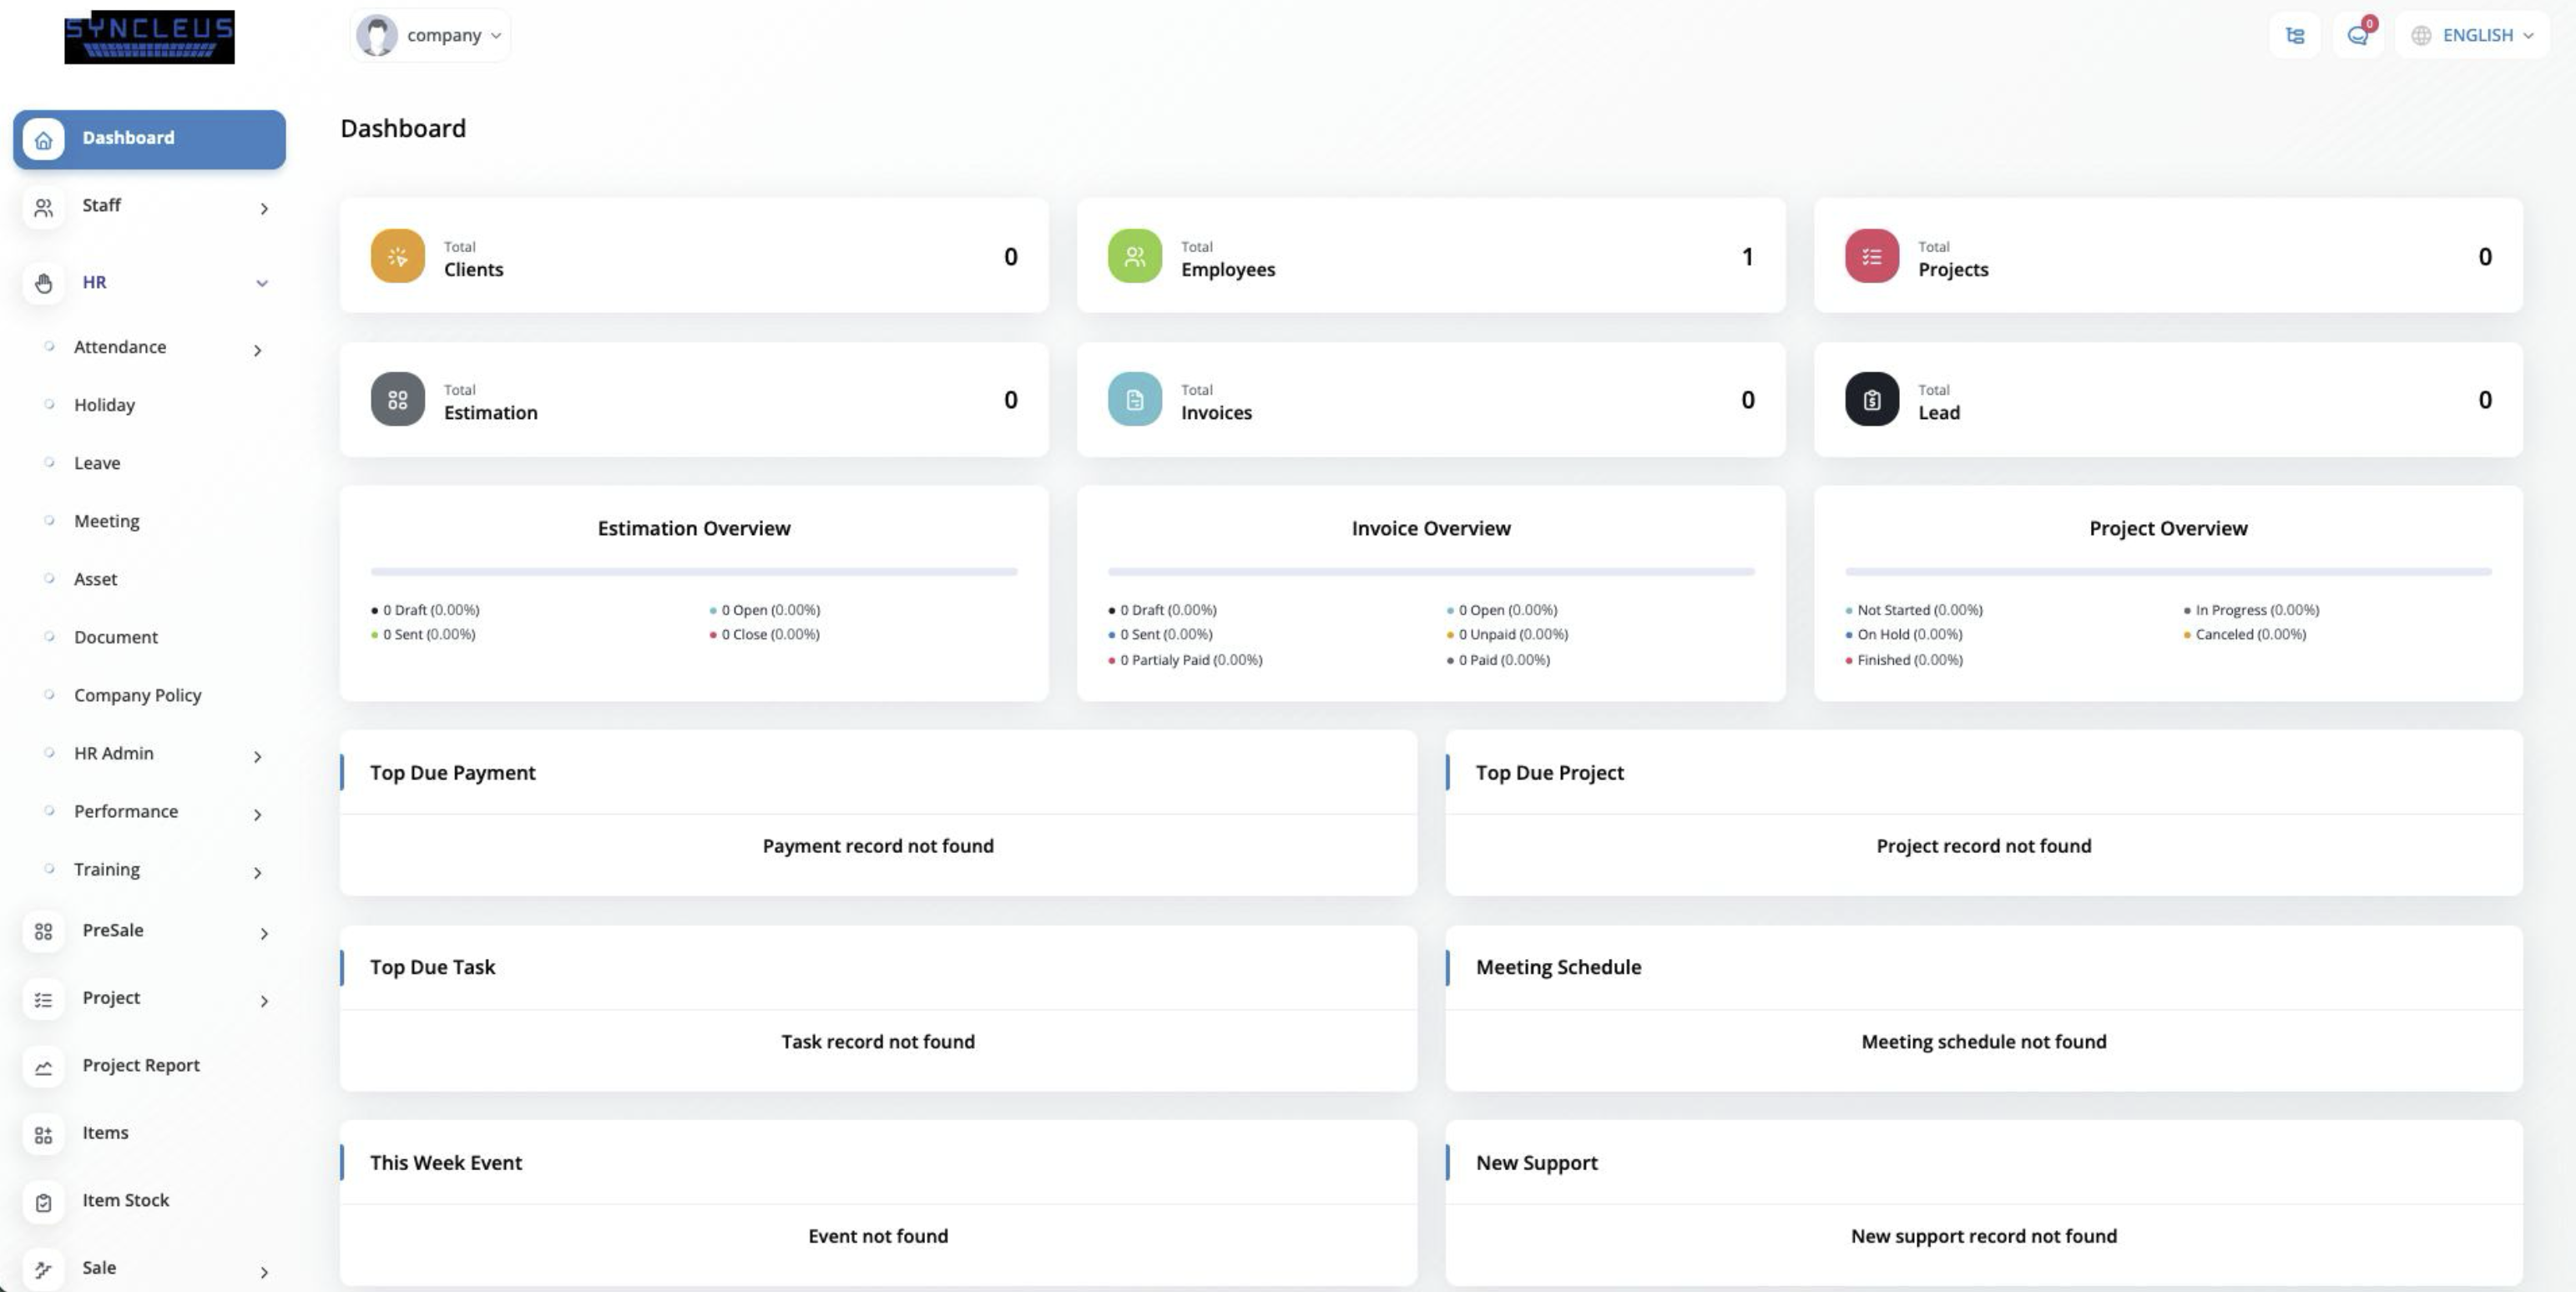This screenshot has height=1292, width=2576.
Task: Open the Dashboard home icon in sidebar
Action: [x=43, y=140]
